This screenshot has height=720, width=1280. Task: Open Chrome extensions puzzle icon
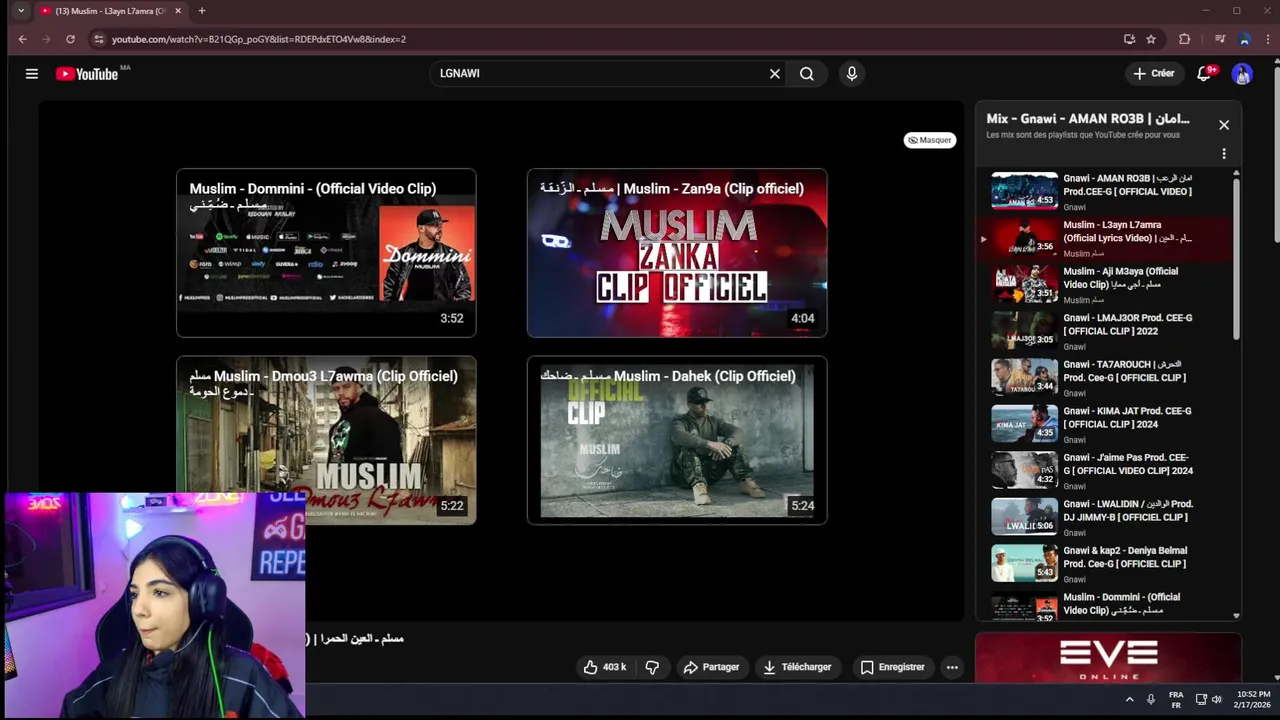1185,39
